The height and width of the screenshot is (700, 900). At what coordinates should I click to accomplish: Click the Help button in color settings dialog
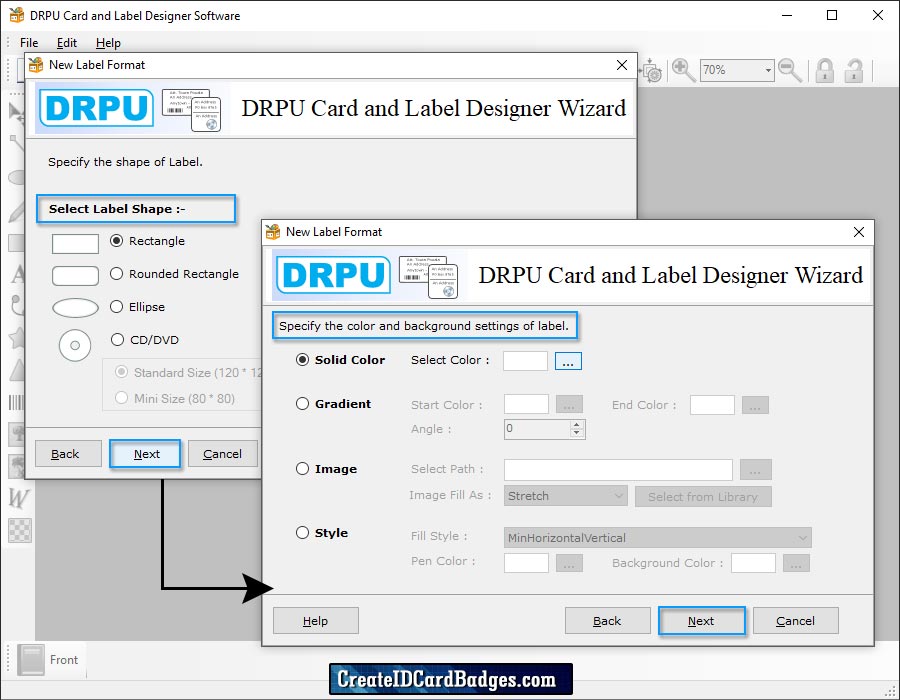(x=316, y=621)
